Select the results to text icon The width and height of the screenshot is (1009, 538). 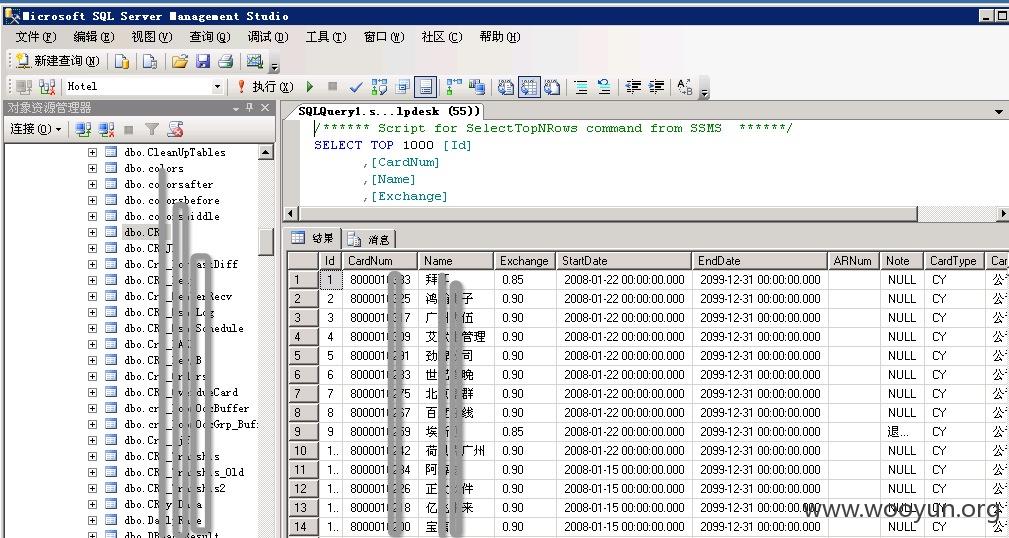click(x=506, y=86)
